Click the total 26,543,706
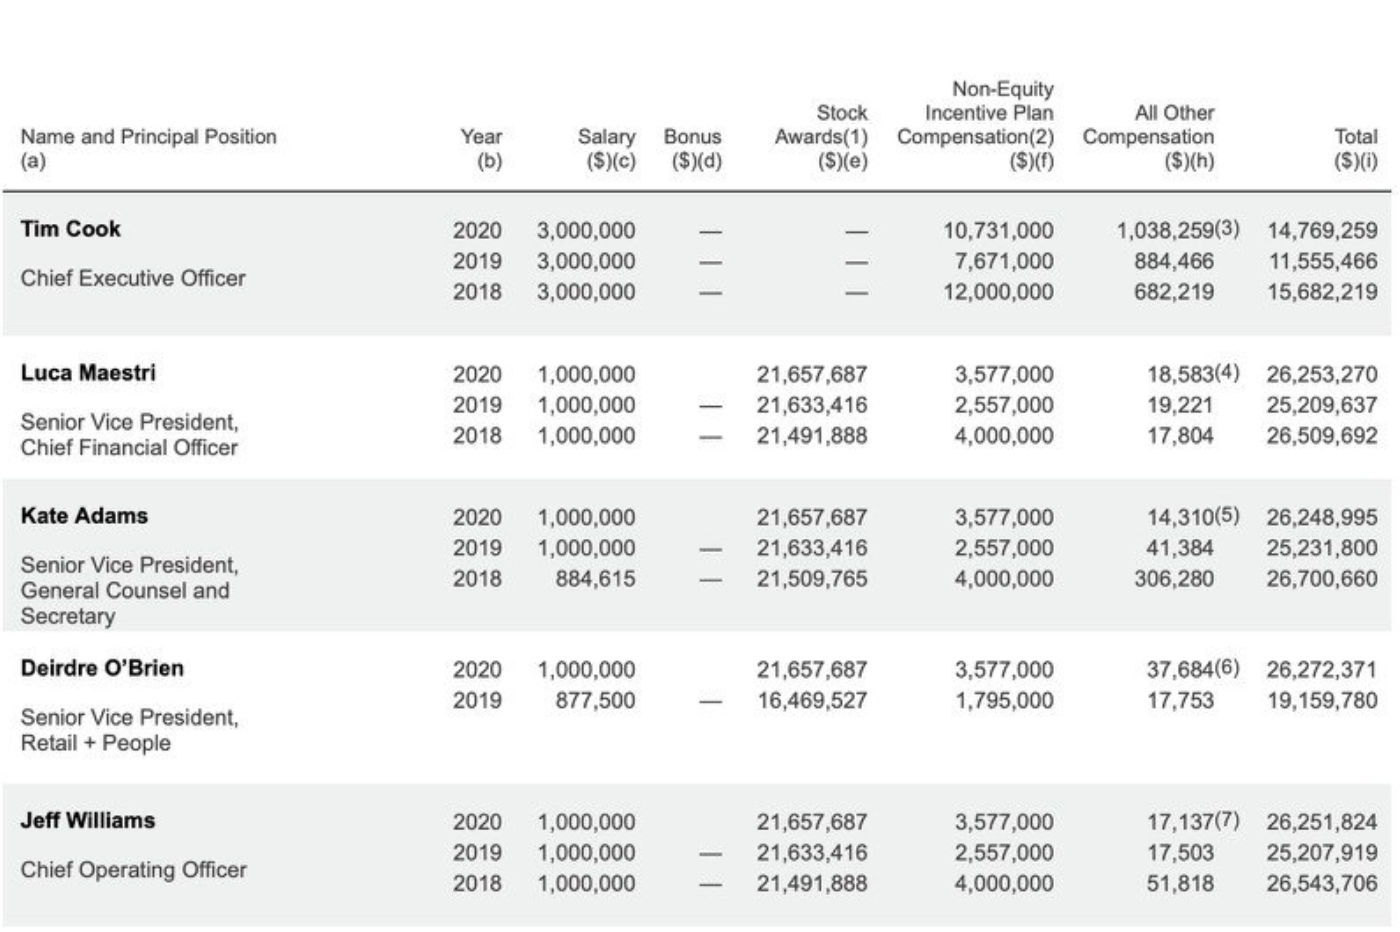This screenshot has width=1400, height=932. (1322, 884)
